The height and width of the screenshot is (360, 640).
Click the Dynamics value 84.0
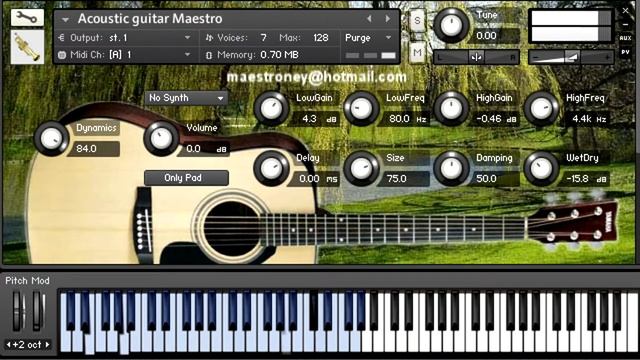click(94, 149)
